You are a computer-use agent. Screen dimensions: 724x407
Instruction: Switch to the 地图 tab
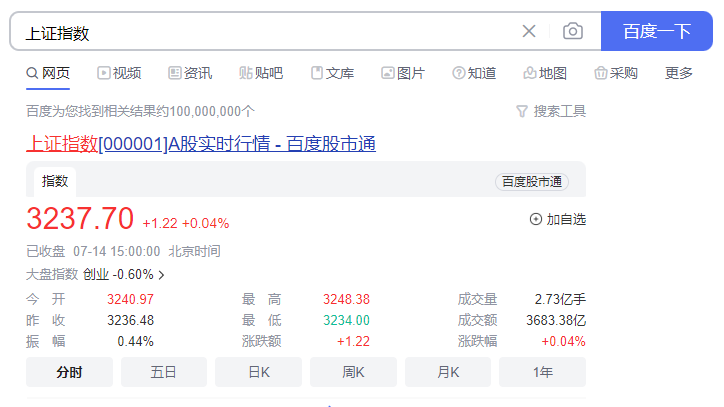[x=545, y=73]
